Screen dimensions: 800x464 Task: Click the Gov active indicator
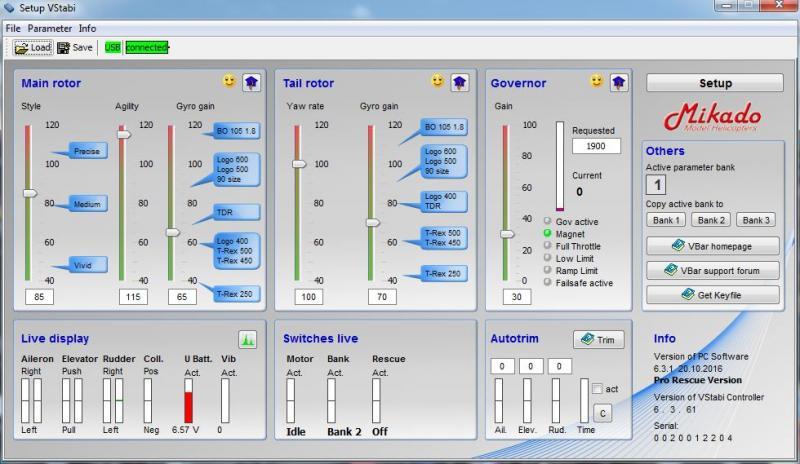click(x=548, y=221)
